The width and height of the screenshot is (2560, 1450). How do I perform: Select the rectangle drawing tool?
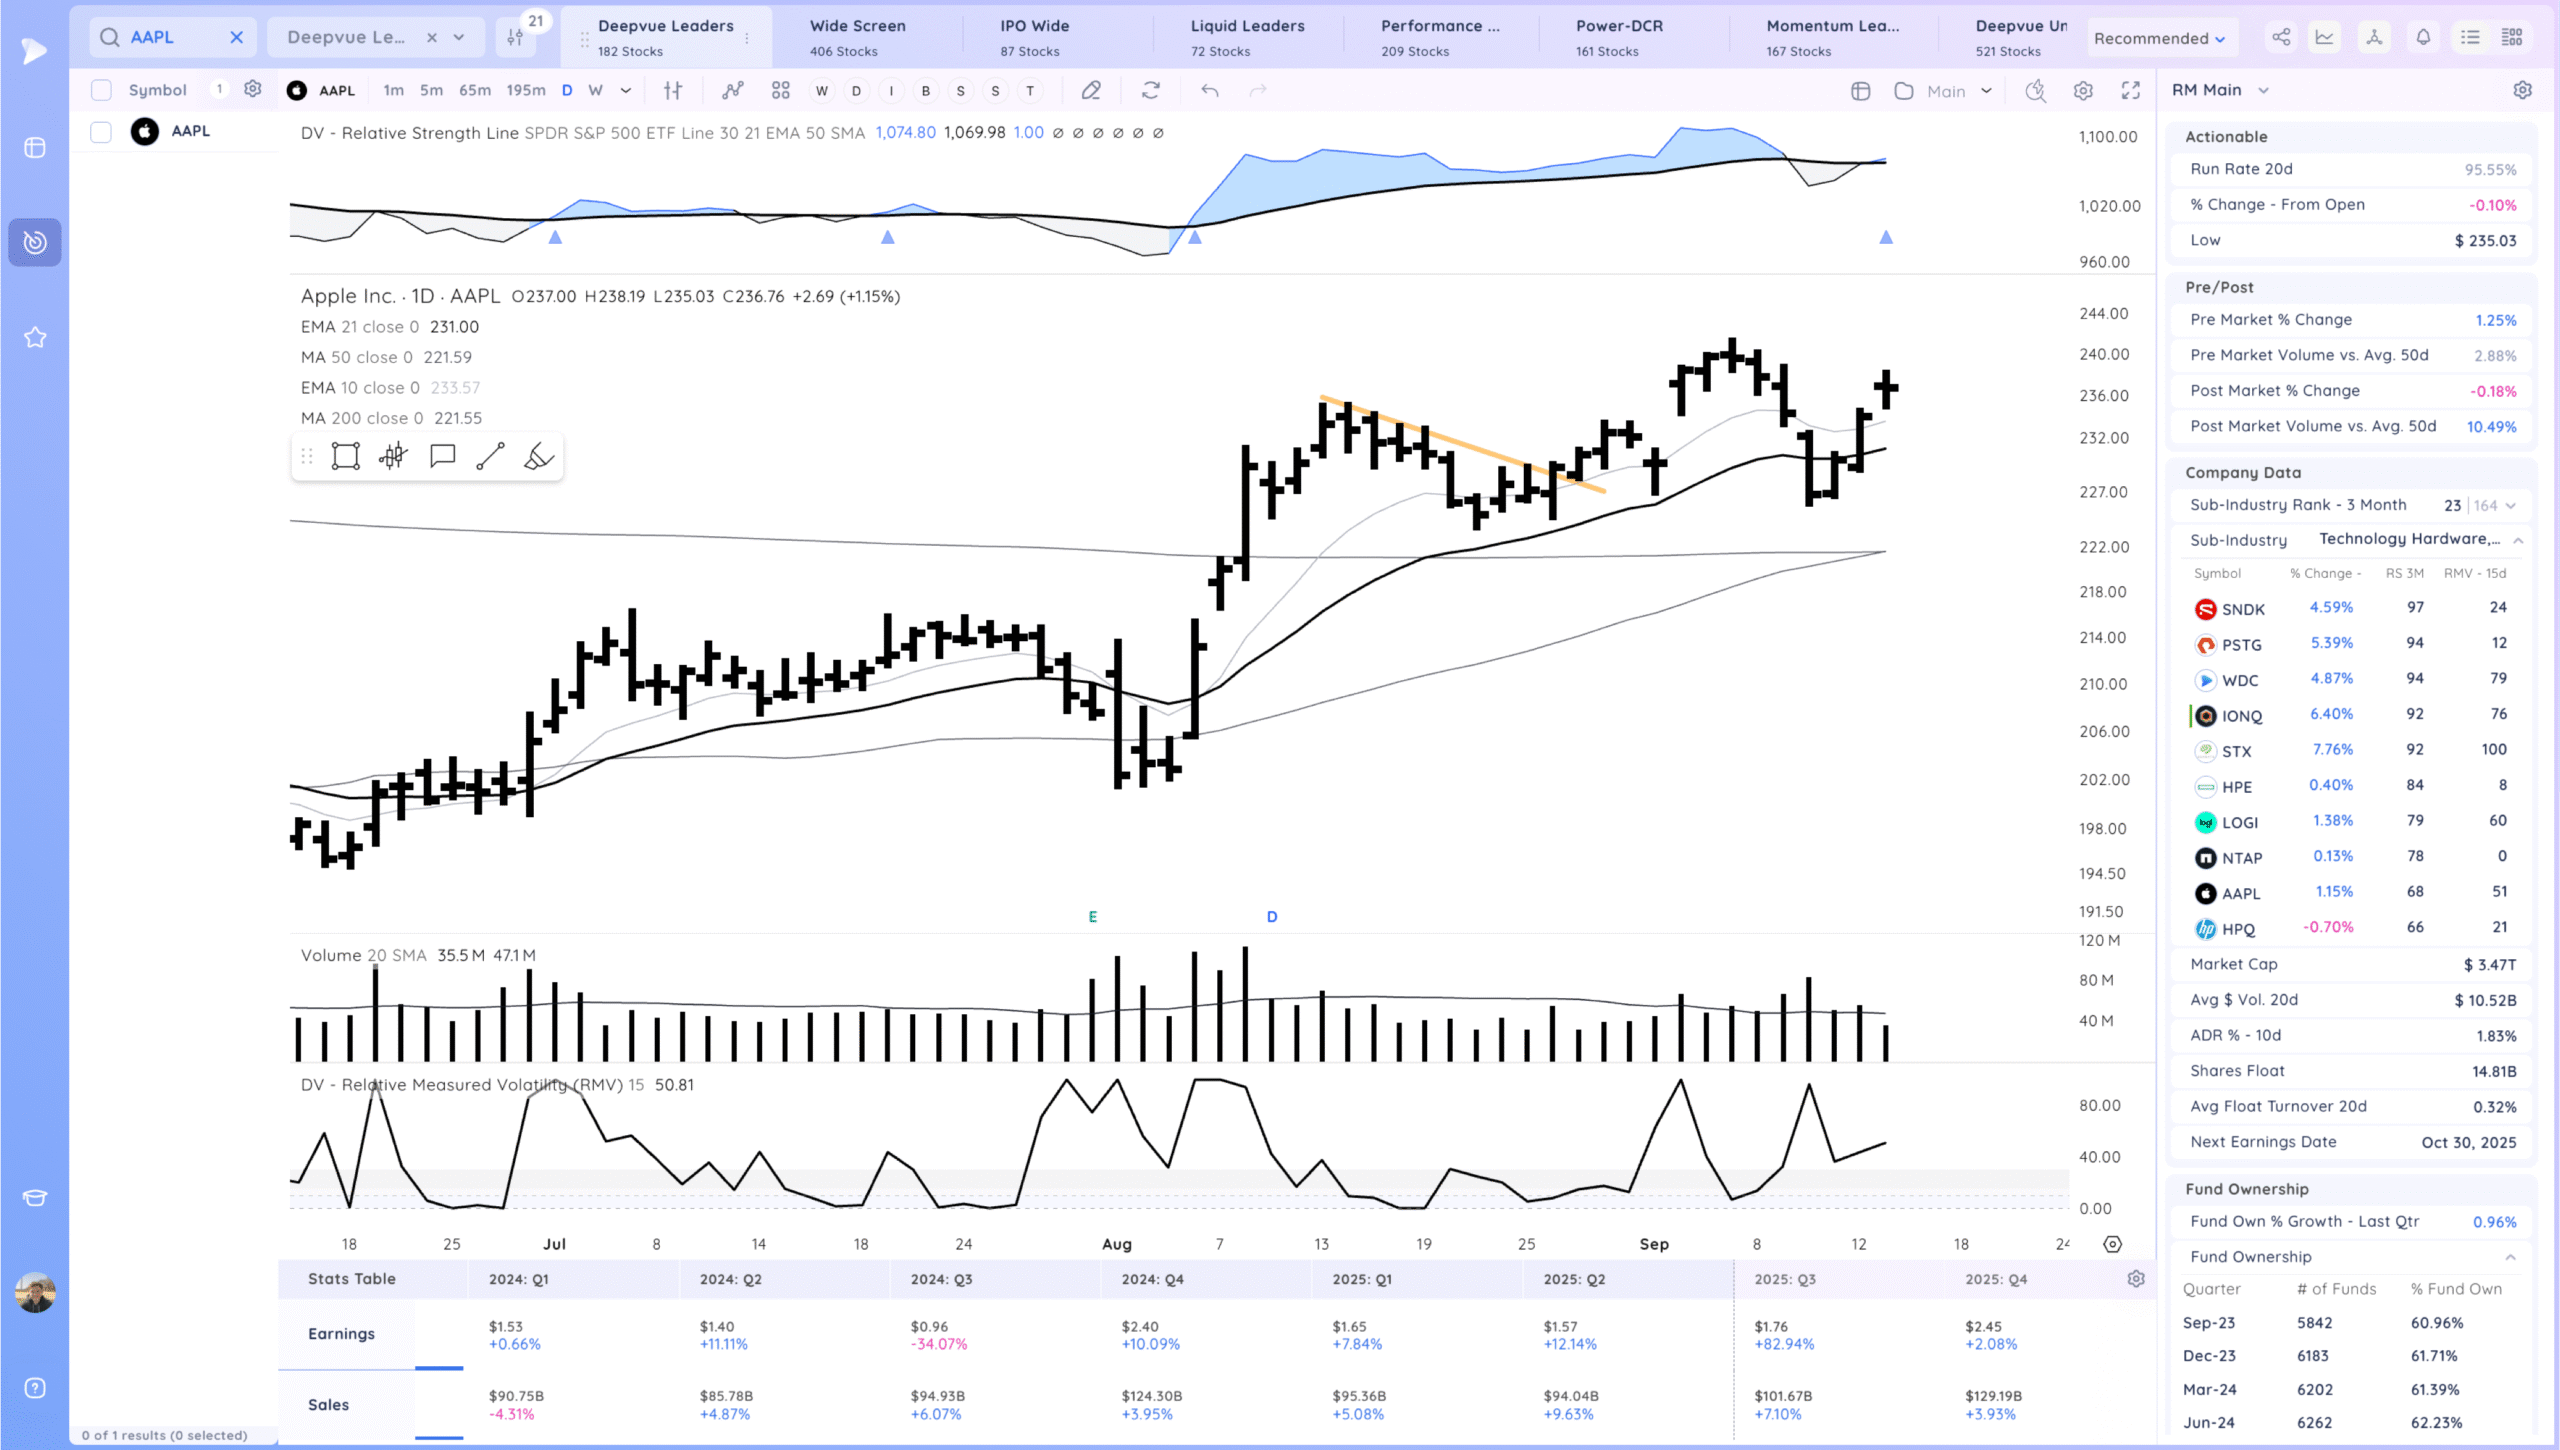pos(346,456)
